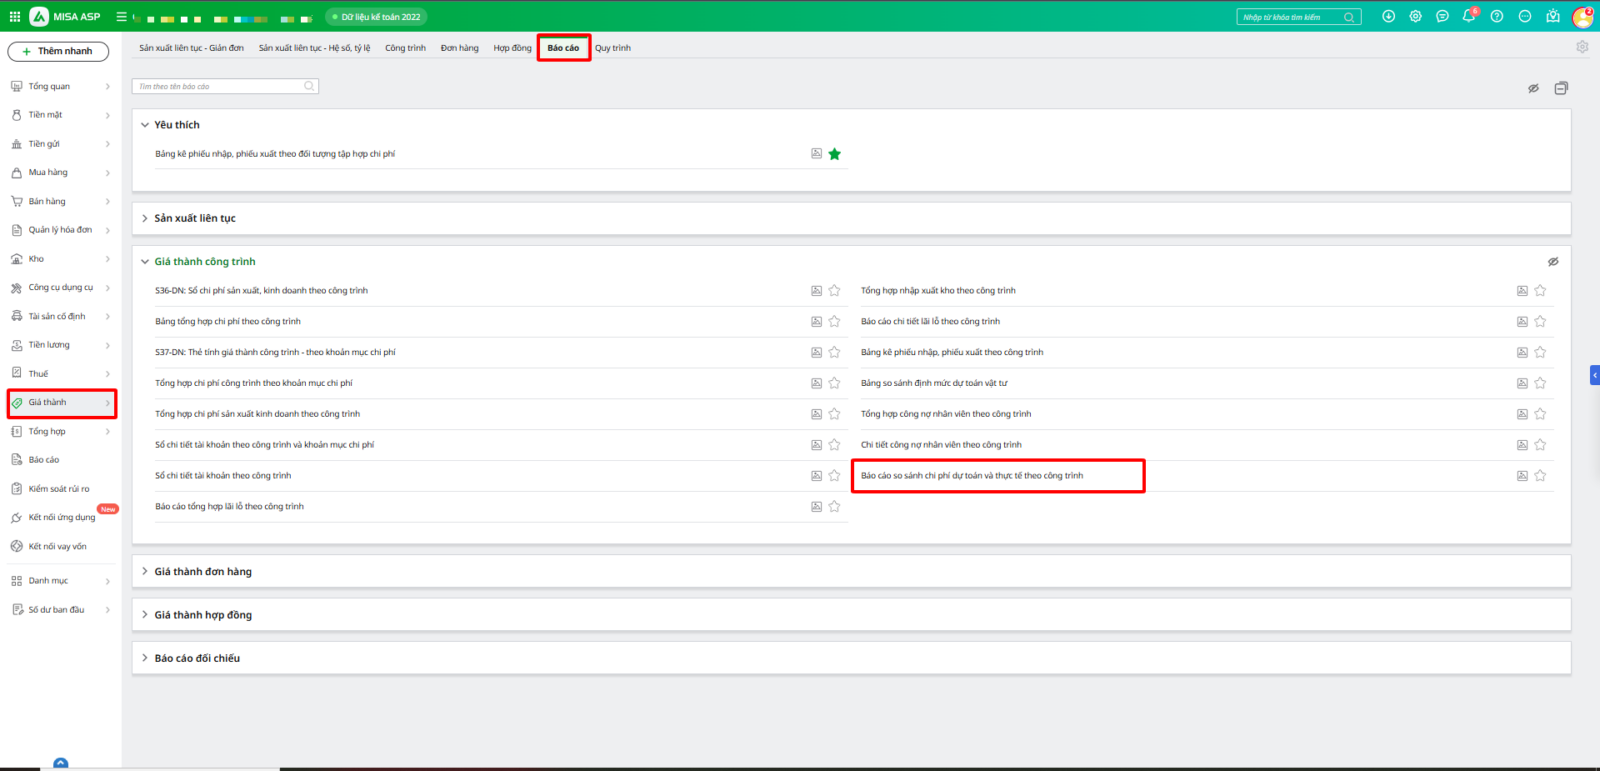Image resolution: width=1600 pixels, height=771 pixels.
Task: Switch to the Quy trình tab
Action: [x=613, y=48]
